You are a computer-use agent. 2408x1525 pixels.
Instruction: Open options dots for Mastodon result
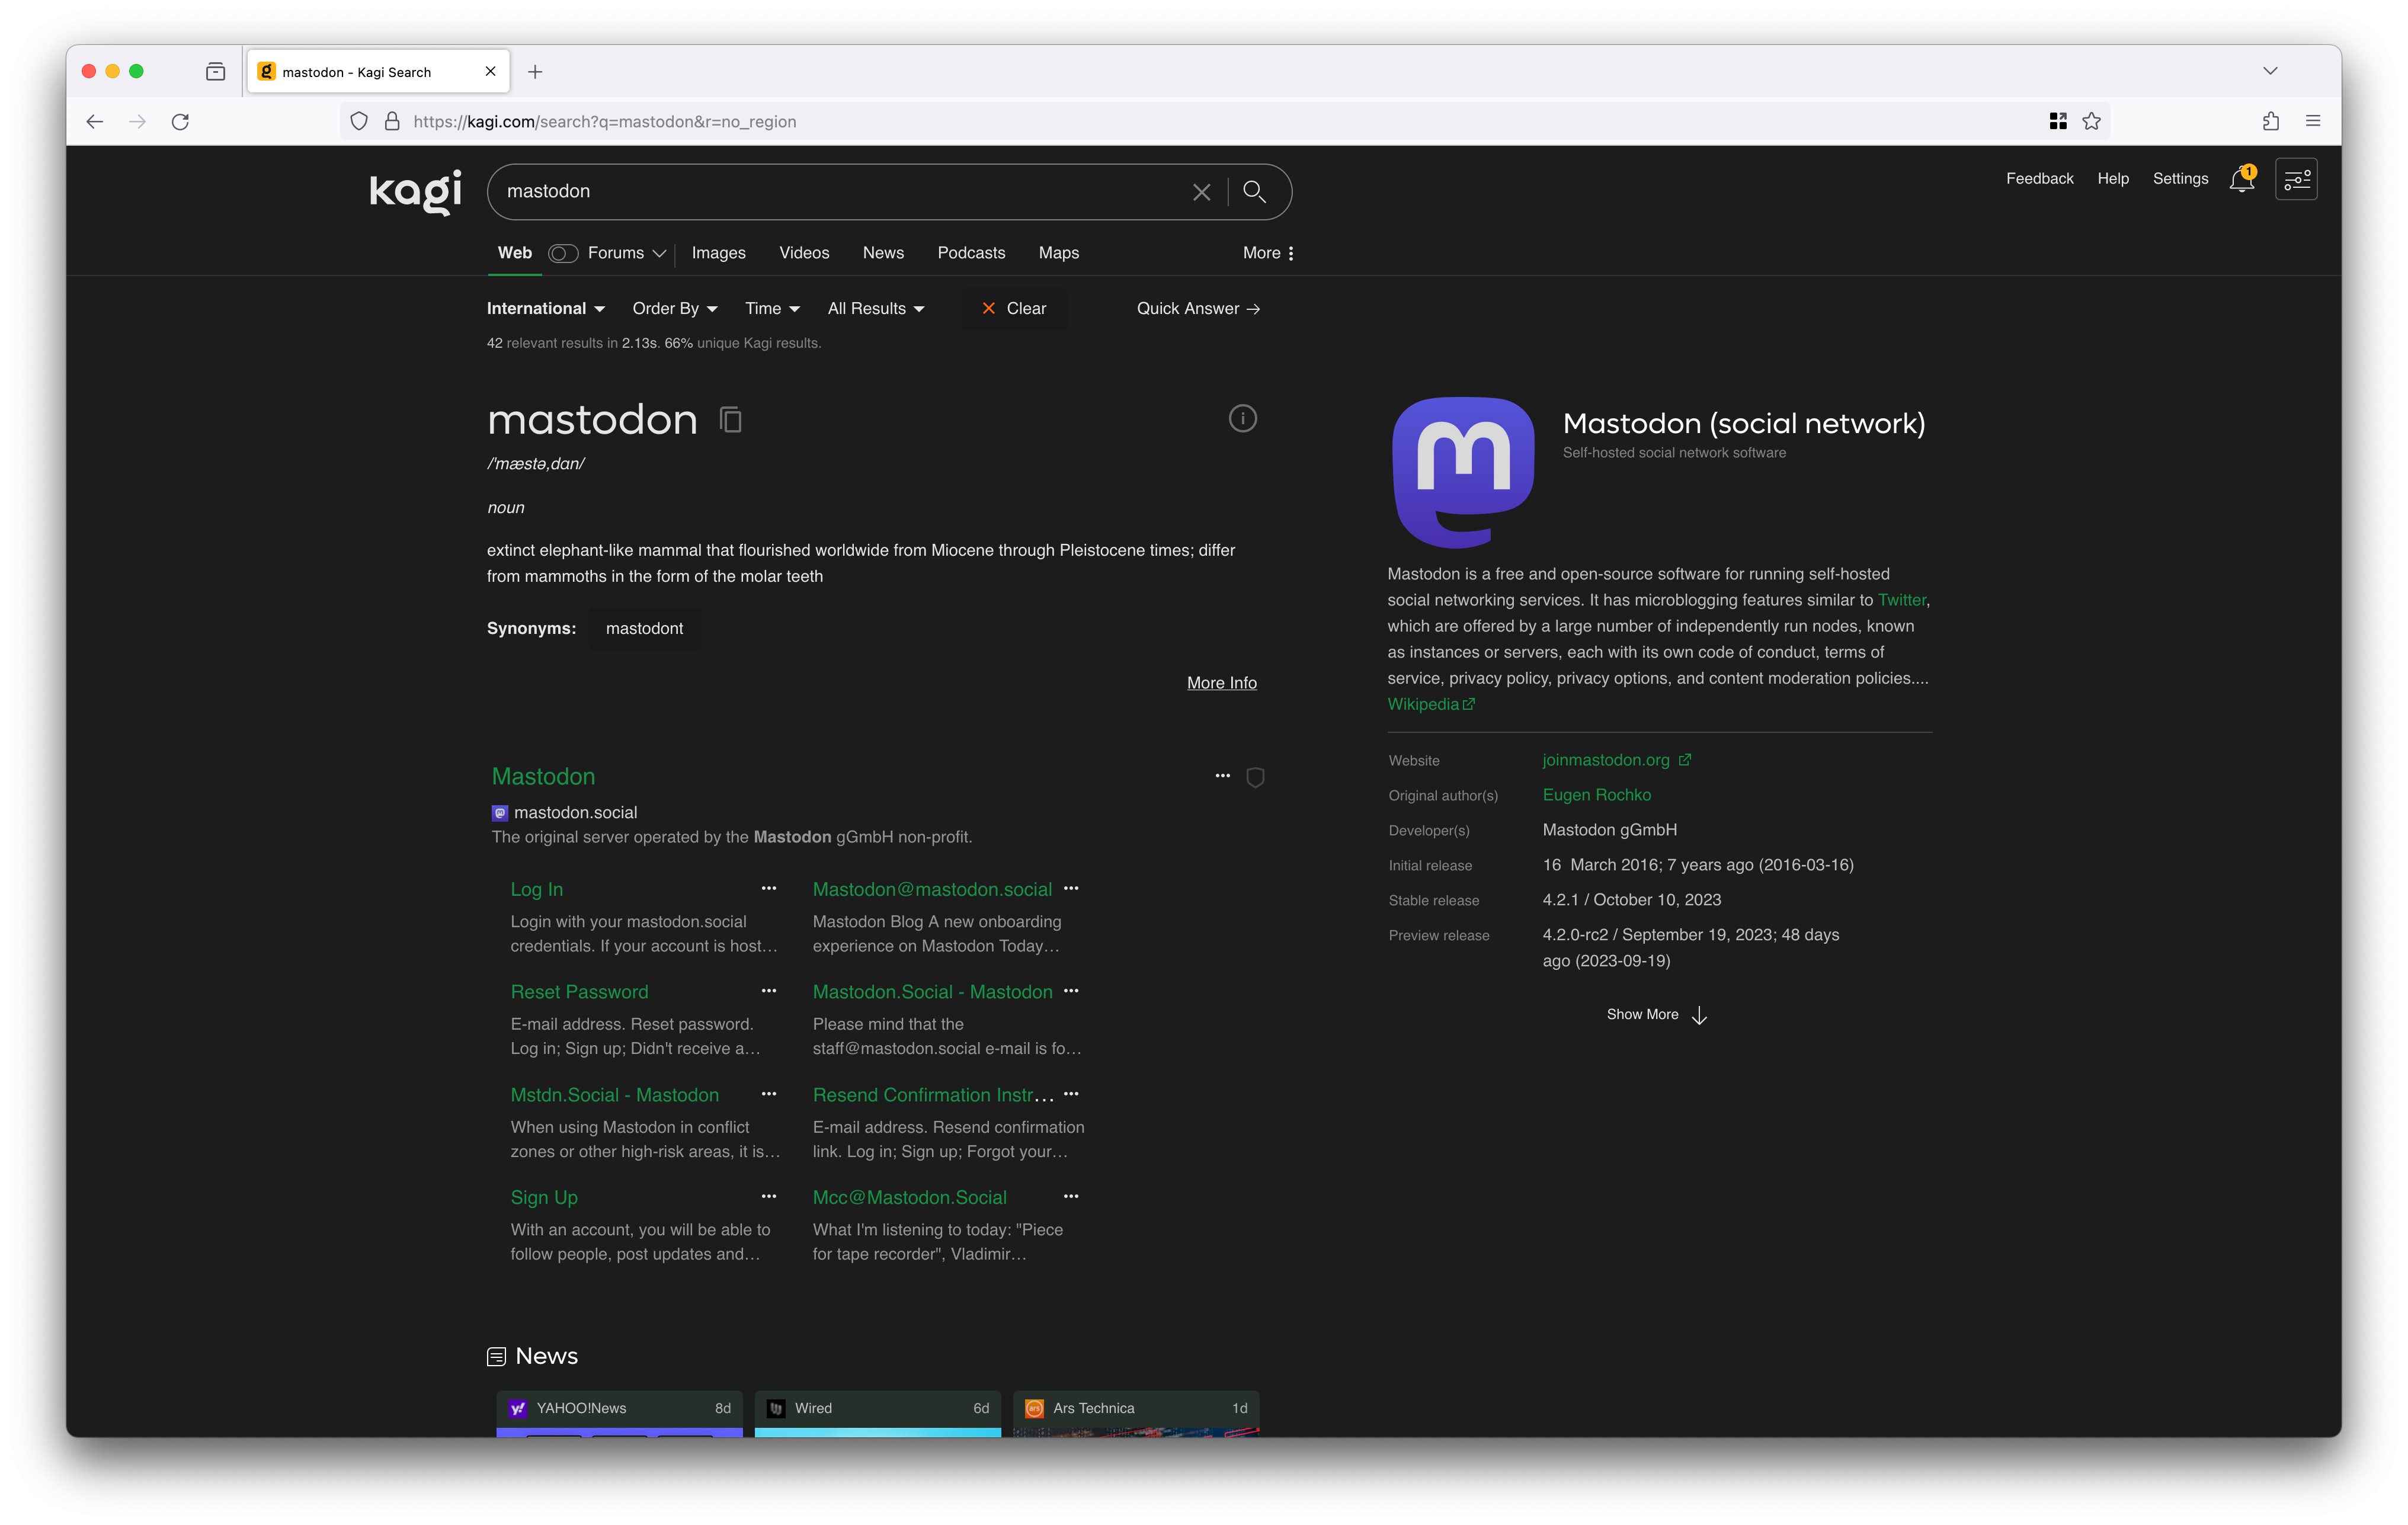click(x=1222, y=776)
